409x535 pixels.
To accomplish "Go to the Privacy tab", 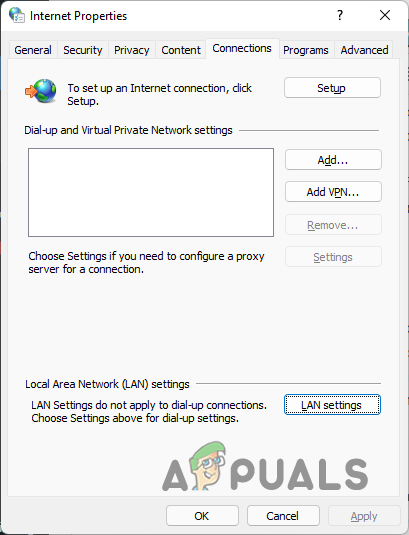I will coord(132,50).
